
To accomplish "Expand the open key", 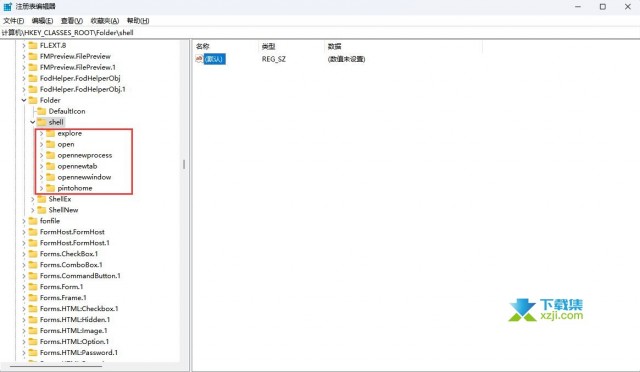I will tap(41, 144).
